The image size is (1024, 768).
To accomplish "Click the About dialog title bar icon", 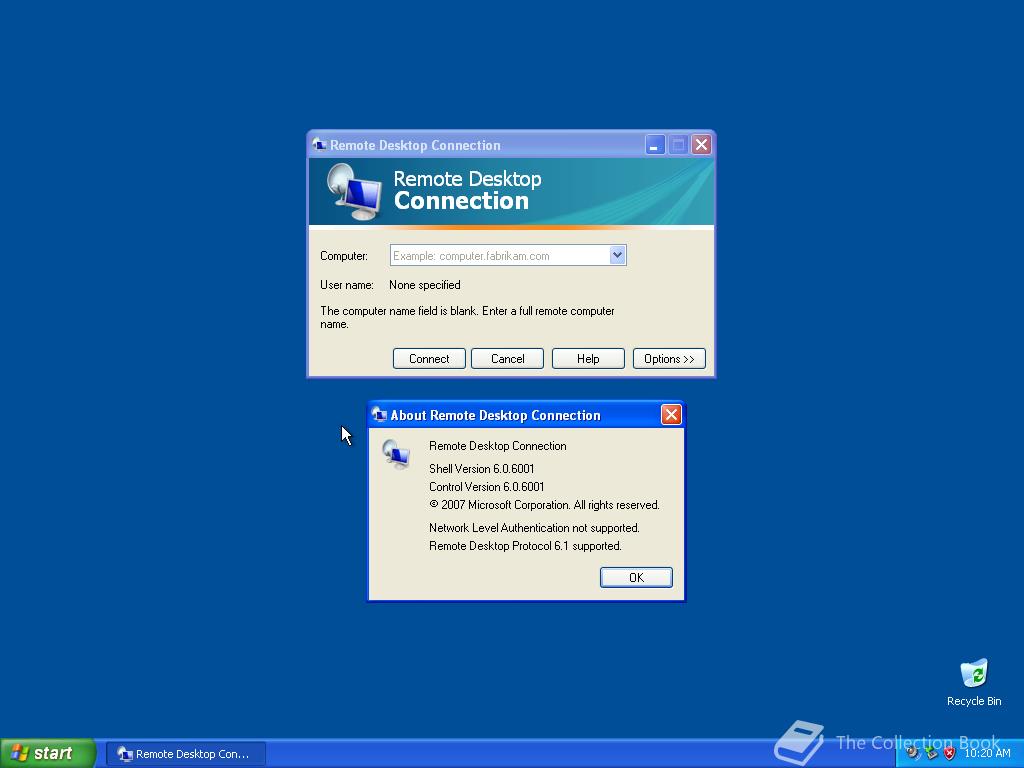I will 379,415.
